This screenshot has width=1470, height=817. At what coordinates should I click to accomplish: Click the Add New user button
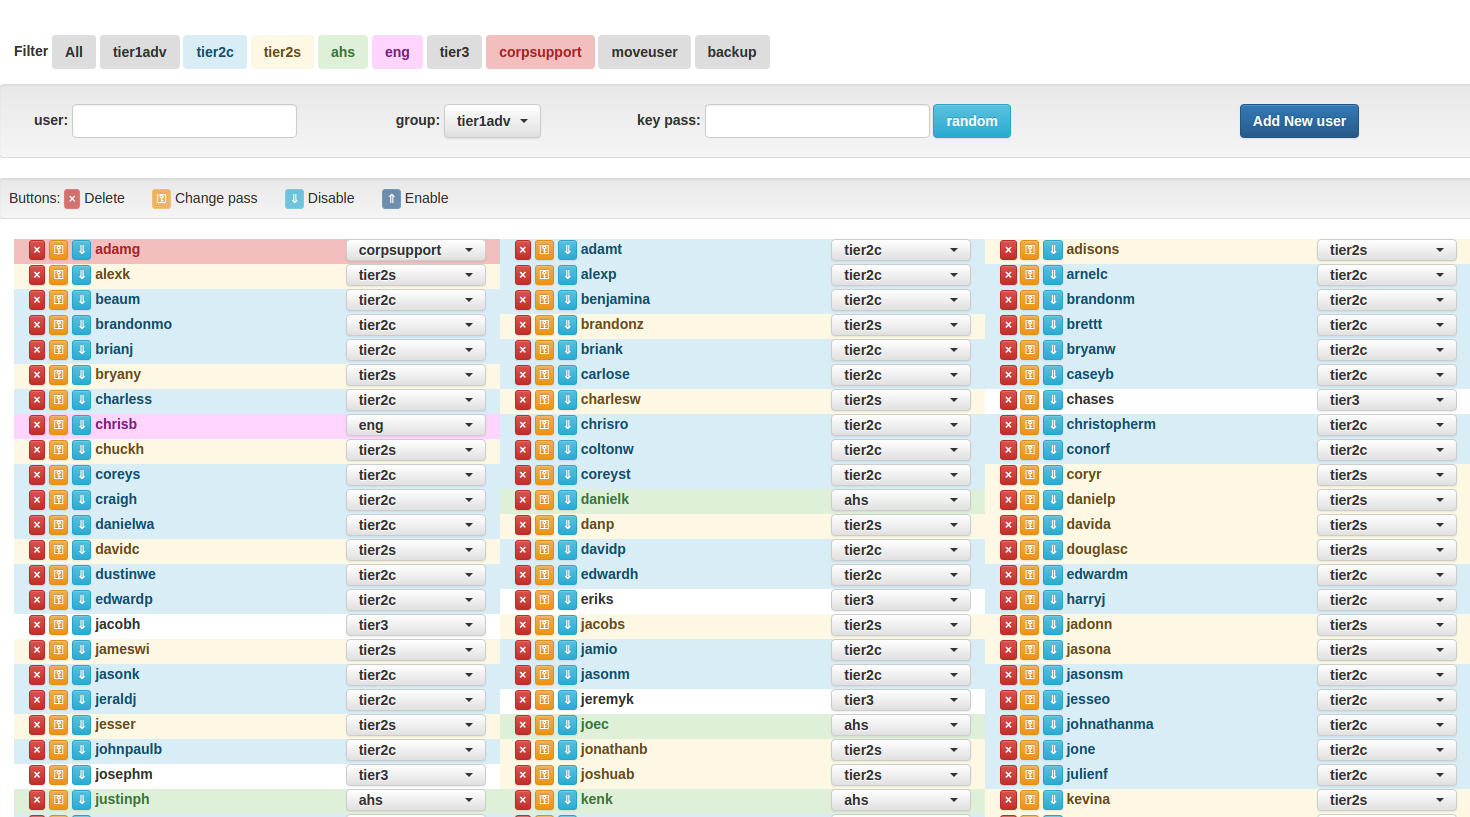[1298, 121]
